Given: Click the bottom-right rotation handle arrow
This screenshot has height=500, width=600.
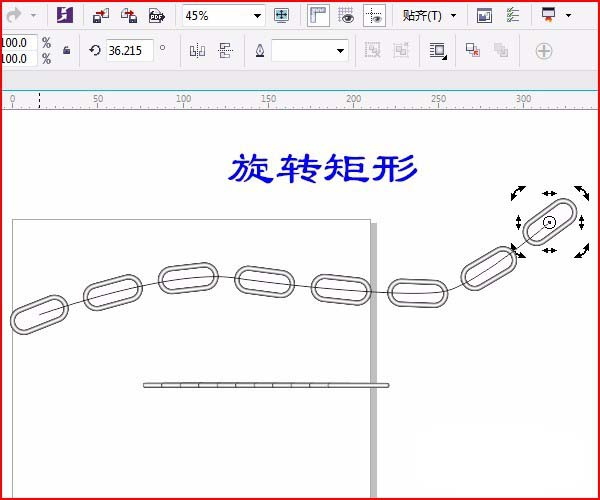Looking at the screenshot, I should [582, 251].
